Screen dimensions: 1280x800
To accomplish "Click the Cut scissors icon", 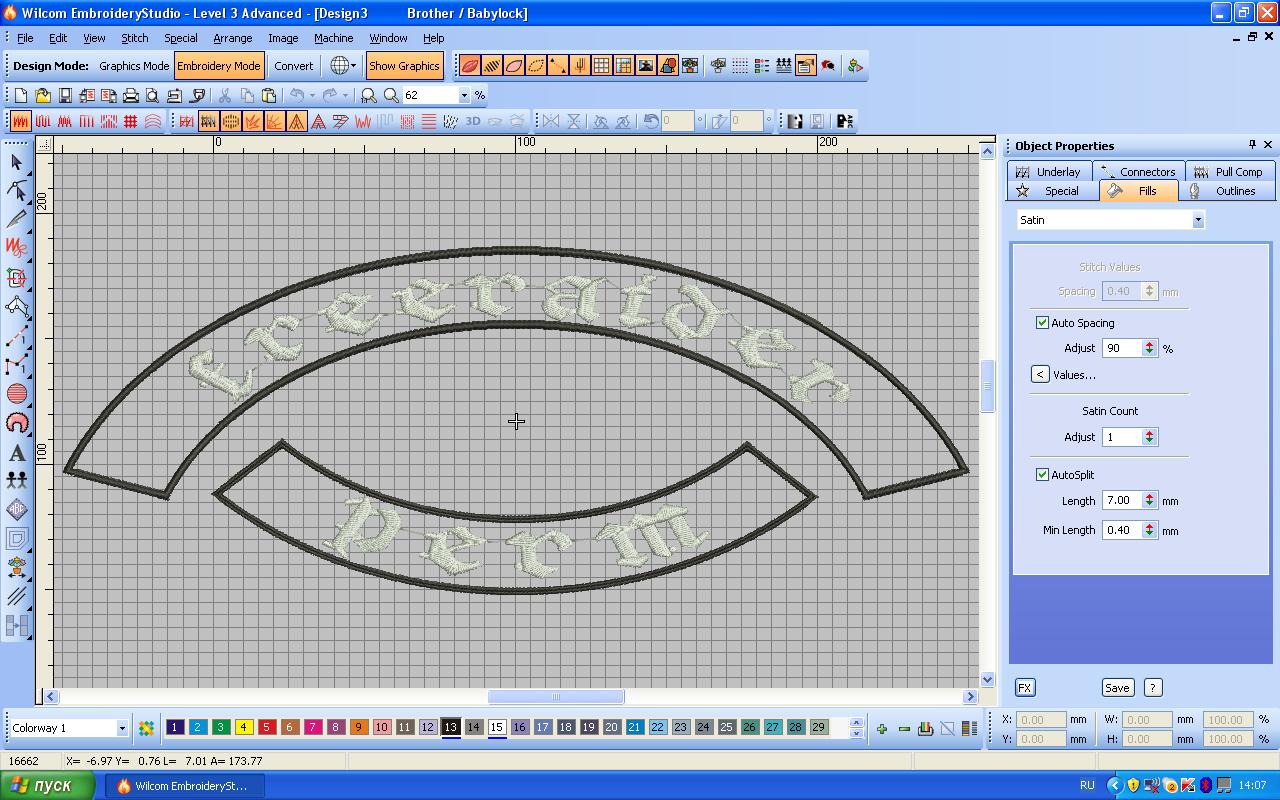I will click(x=224, y=95).
